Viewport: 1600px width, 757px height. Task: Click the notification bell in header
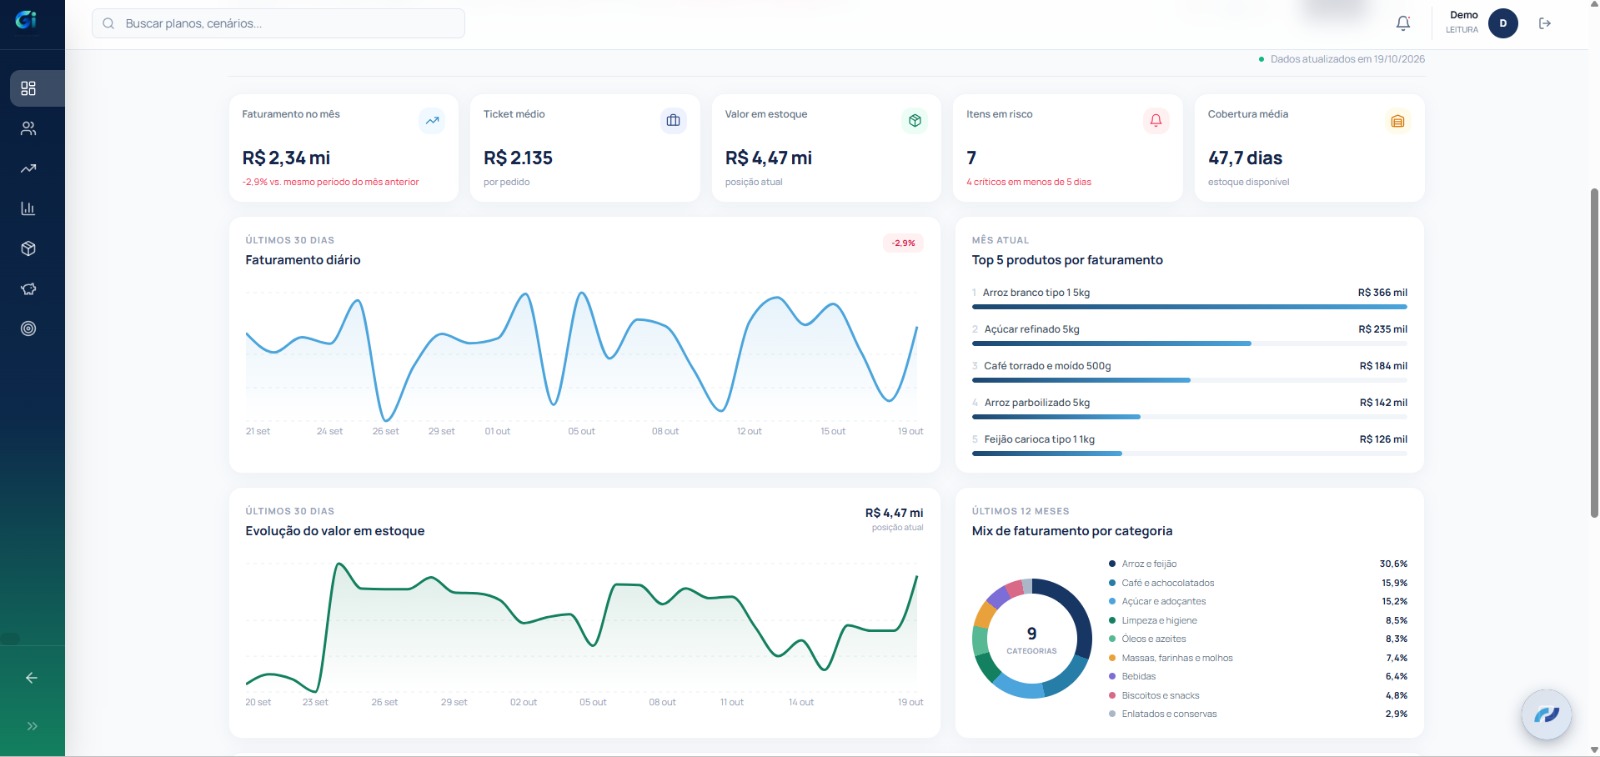tap(1403, 23)
